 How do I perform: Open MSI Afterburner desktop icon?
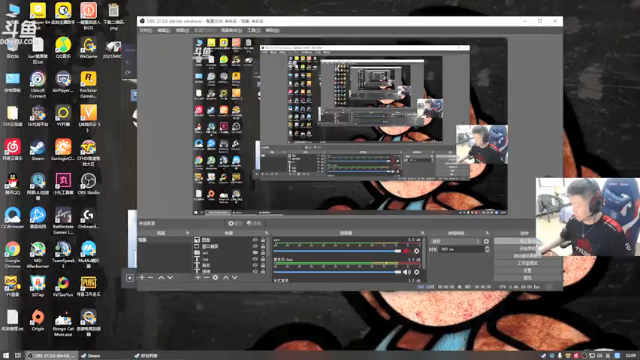(x=38, y=255)
